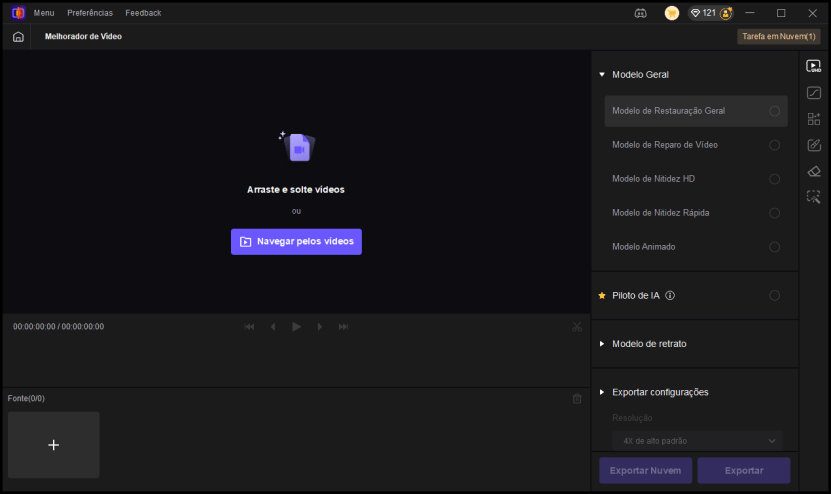Screen dimensions: 831x494
Task: Step forward one frame
Action: point(320,327)
